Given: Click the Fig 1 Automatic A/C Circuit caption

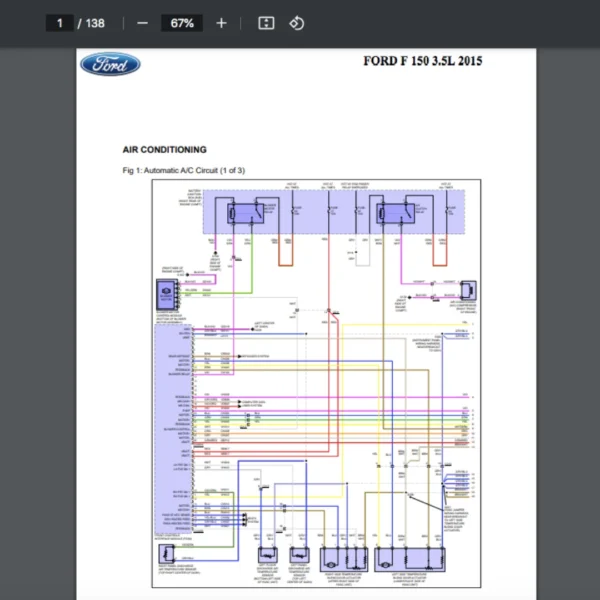Looking at the screenshot, I should coord(183,170).
